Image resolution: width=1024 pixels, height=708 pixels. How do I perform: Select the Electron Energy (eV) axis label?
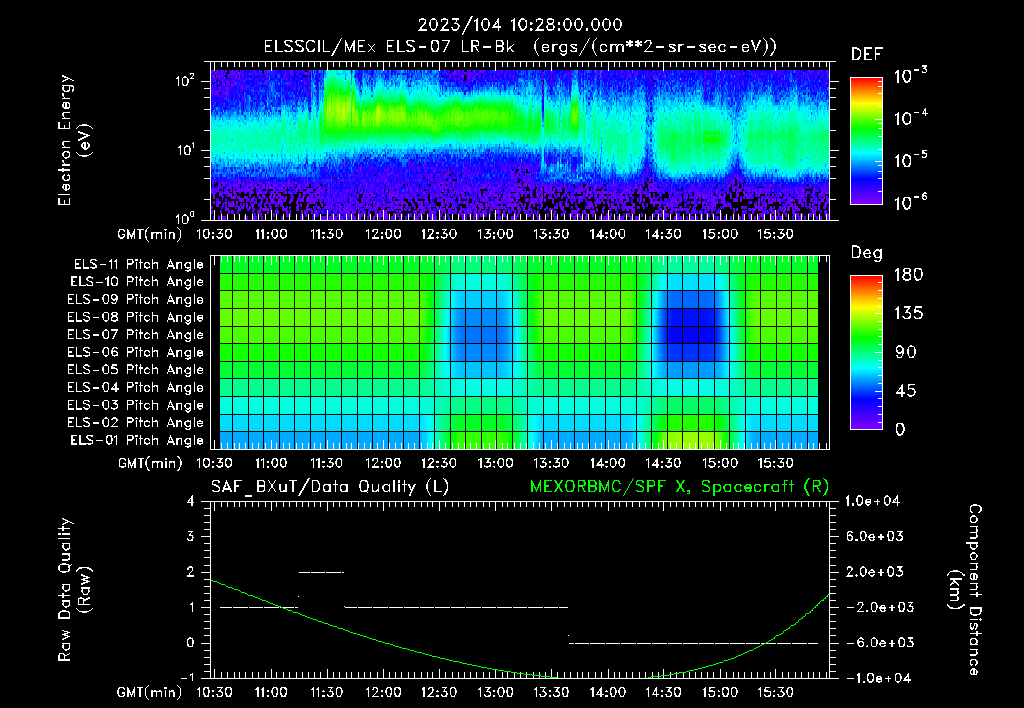(x=73, y=140)
